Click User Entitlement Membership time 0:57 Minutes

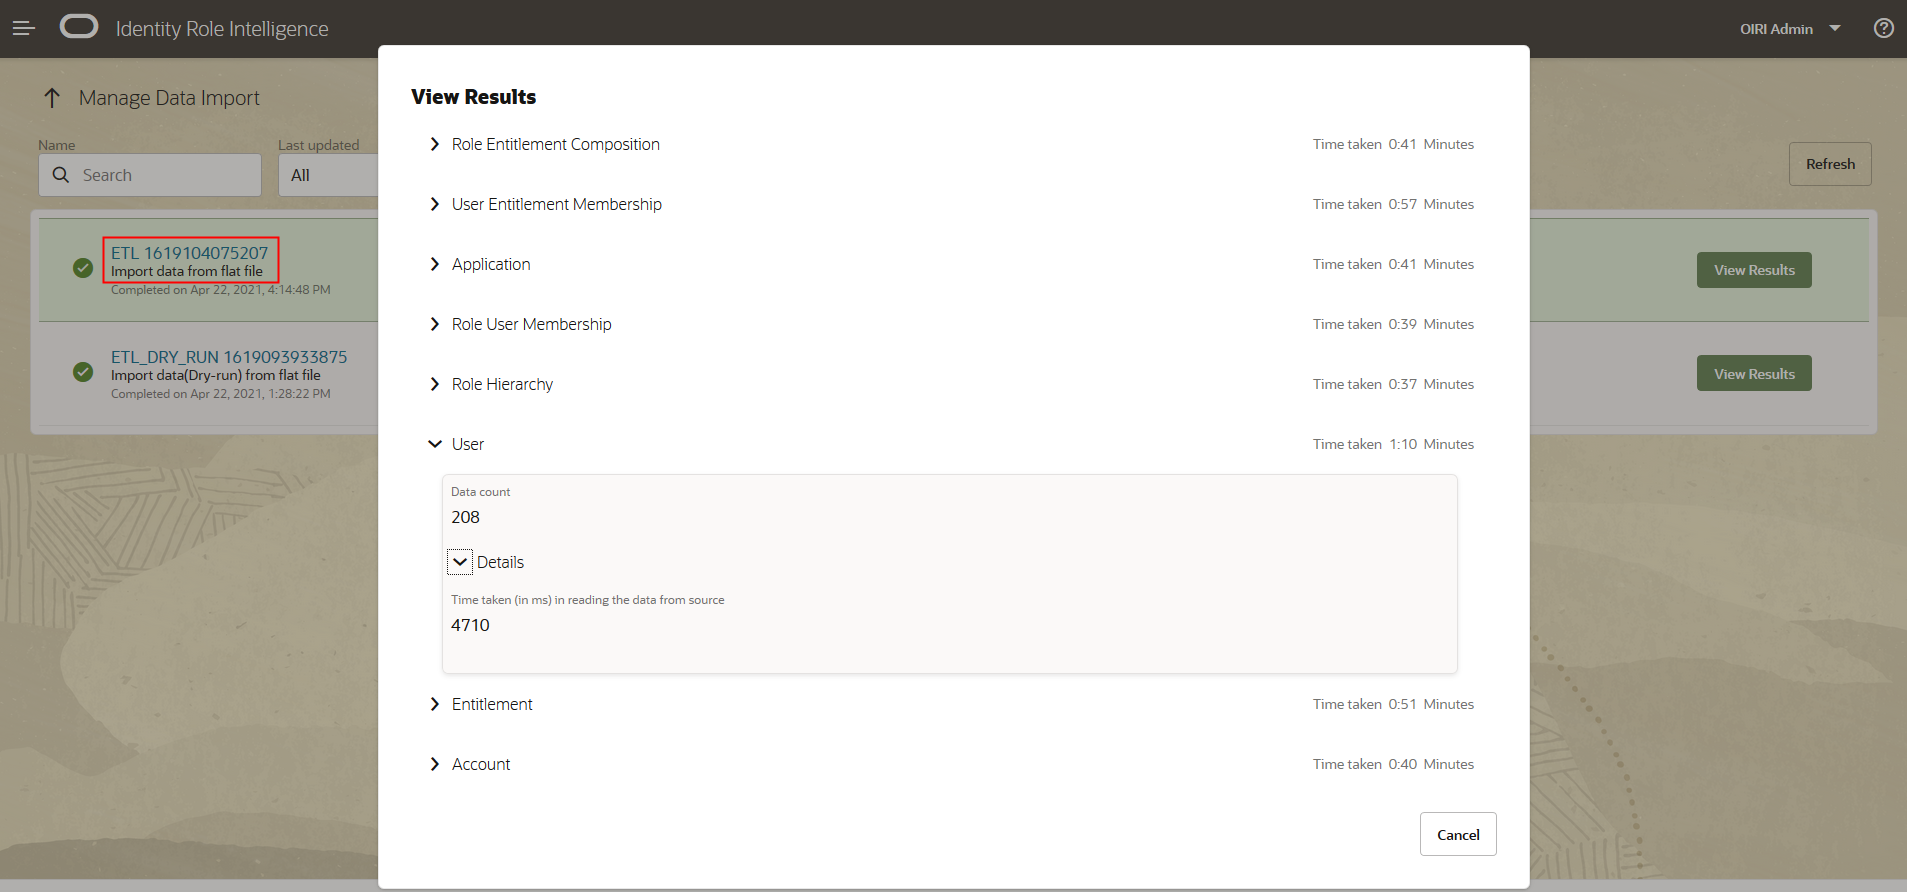1393,204
